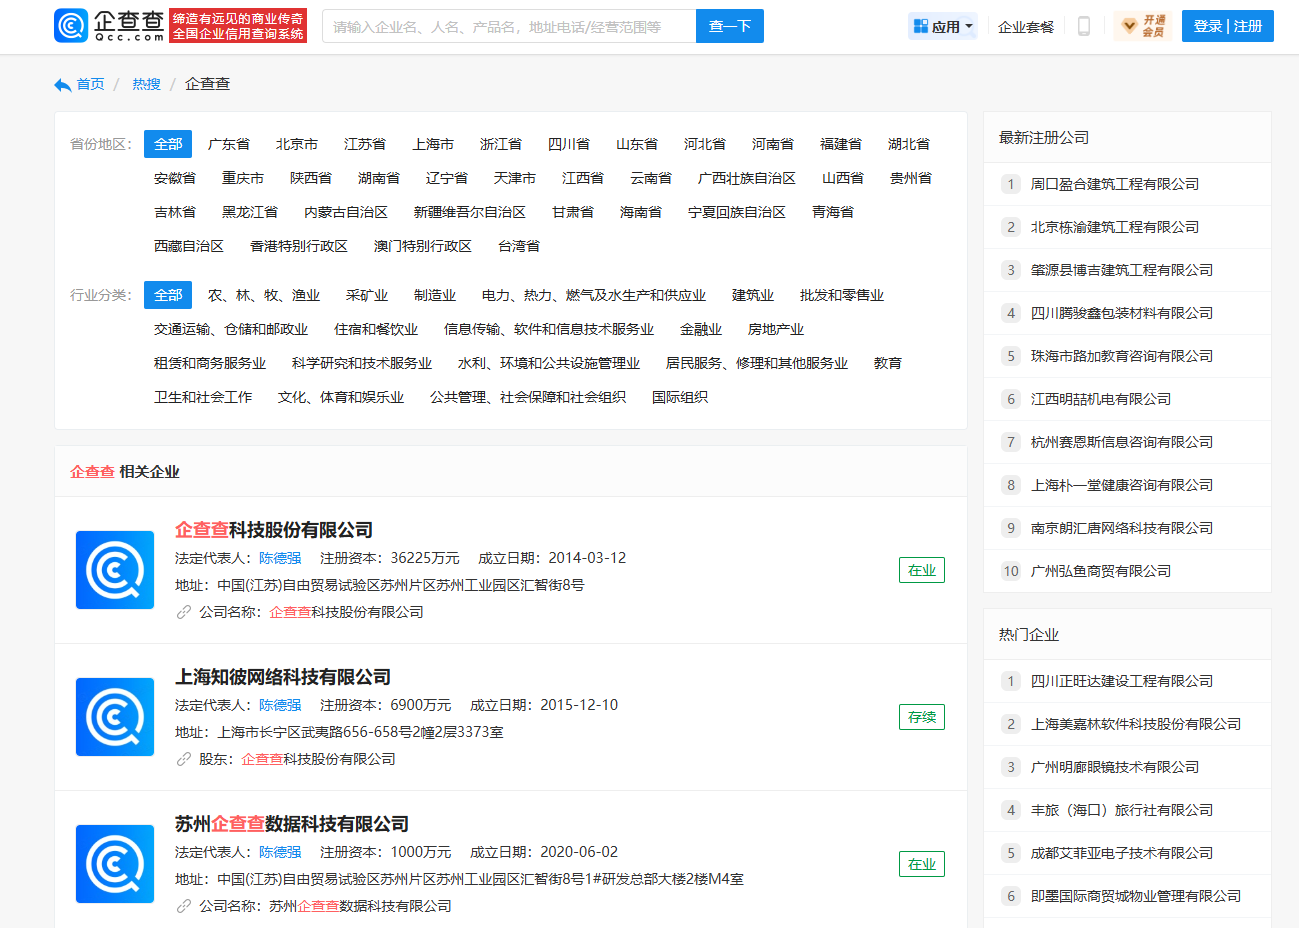Go to 热搜 breadcrumb link
This screenshot has width=1299, height=928.
pyautogui.click(x=146, y=84)
